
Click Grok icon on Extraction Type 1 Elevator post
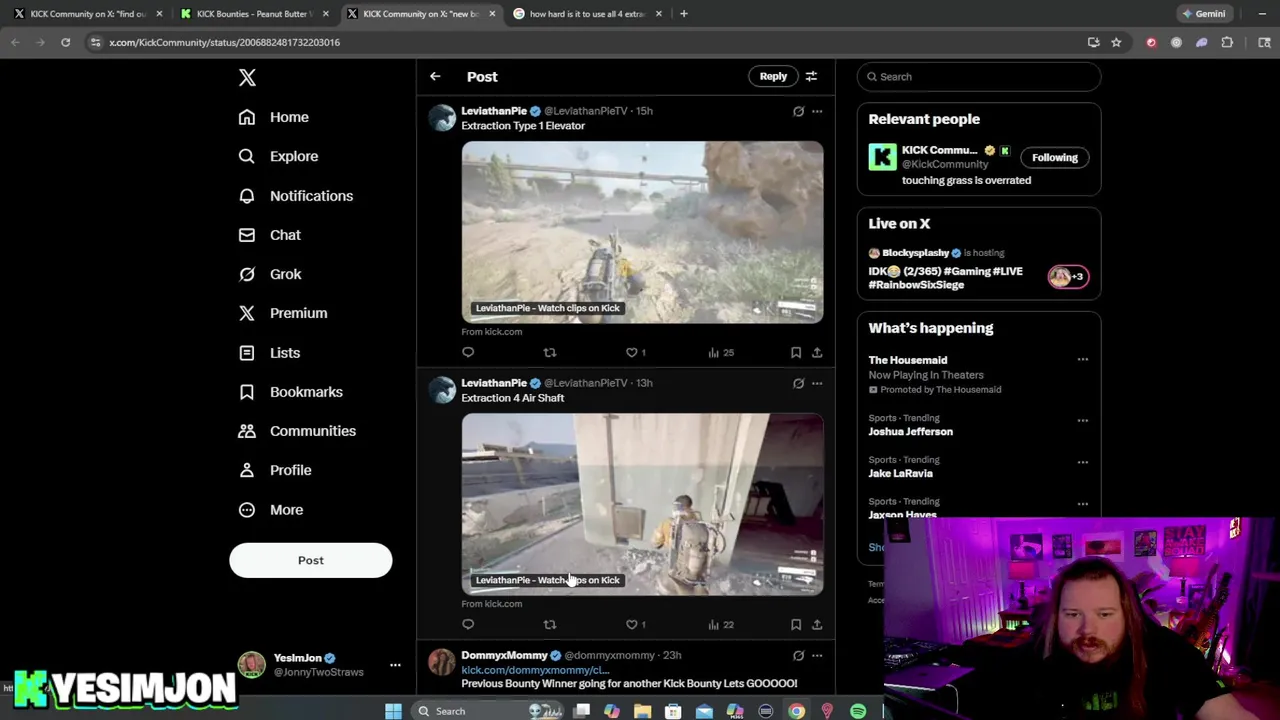pos(798,111)
